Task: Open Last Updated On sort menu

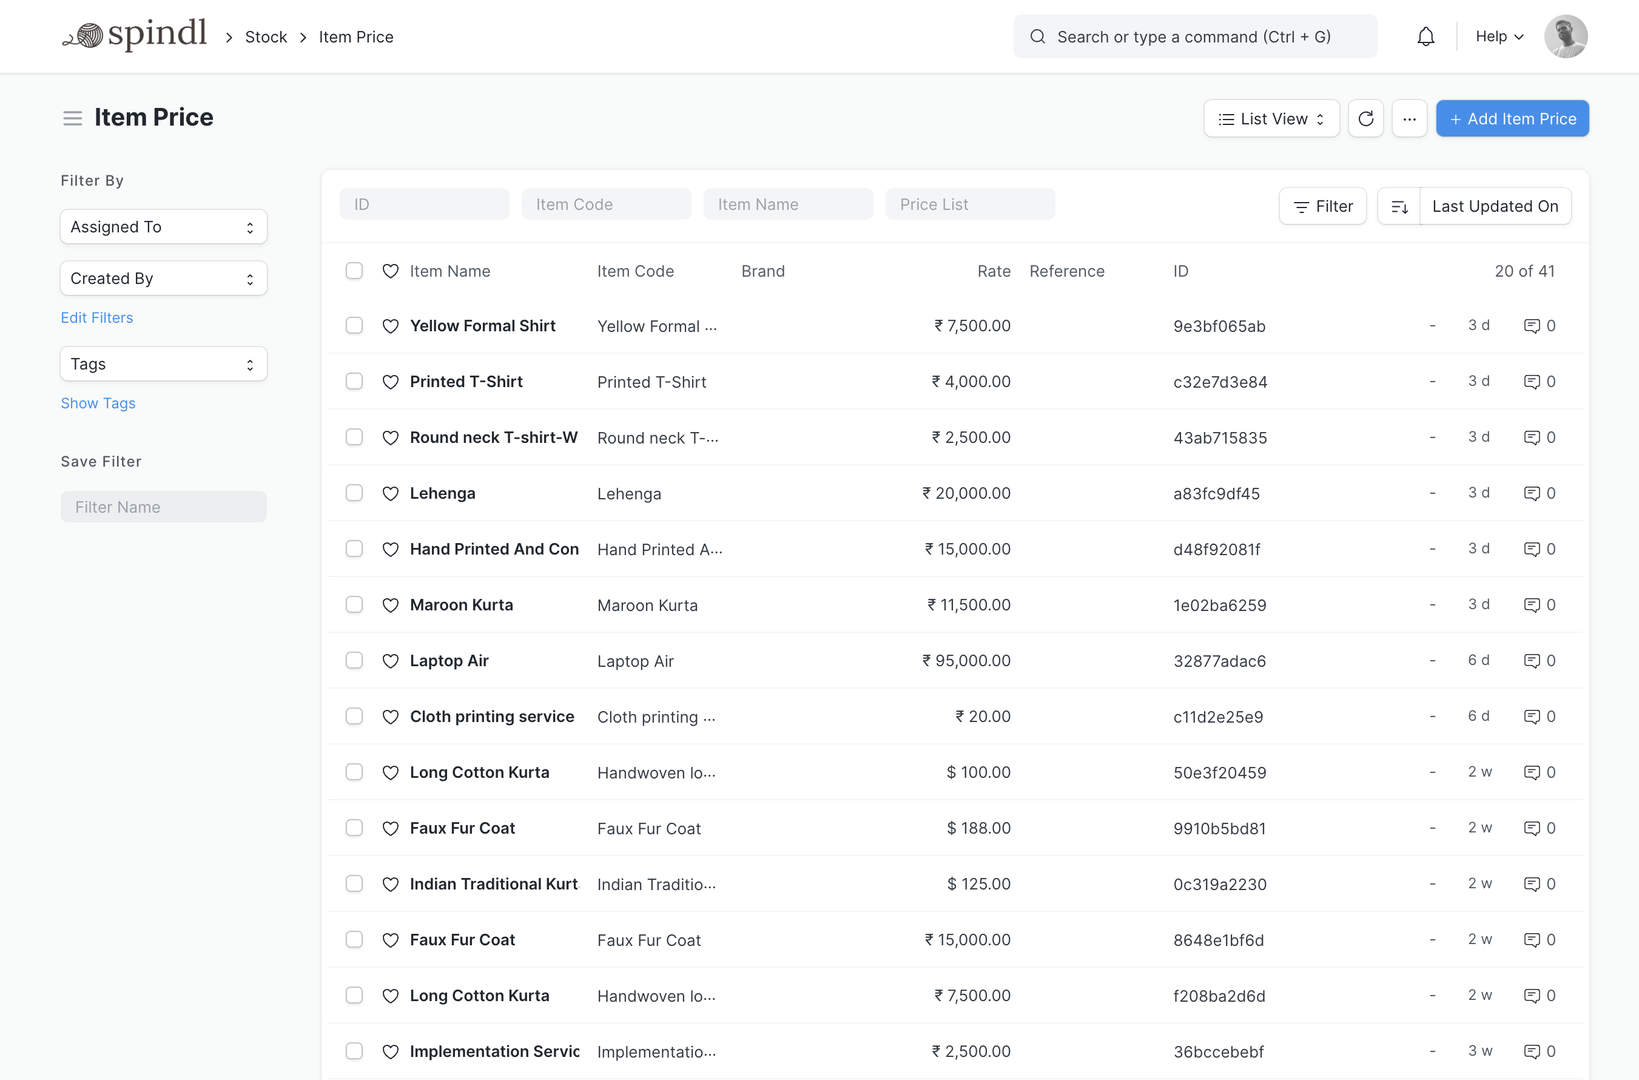Action: (1495, 206)
